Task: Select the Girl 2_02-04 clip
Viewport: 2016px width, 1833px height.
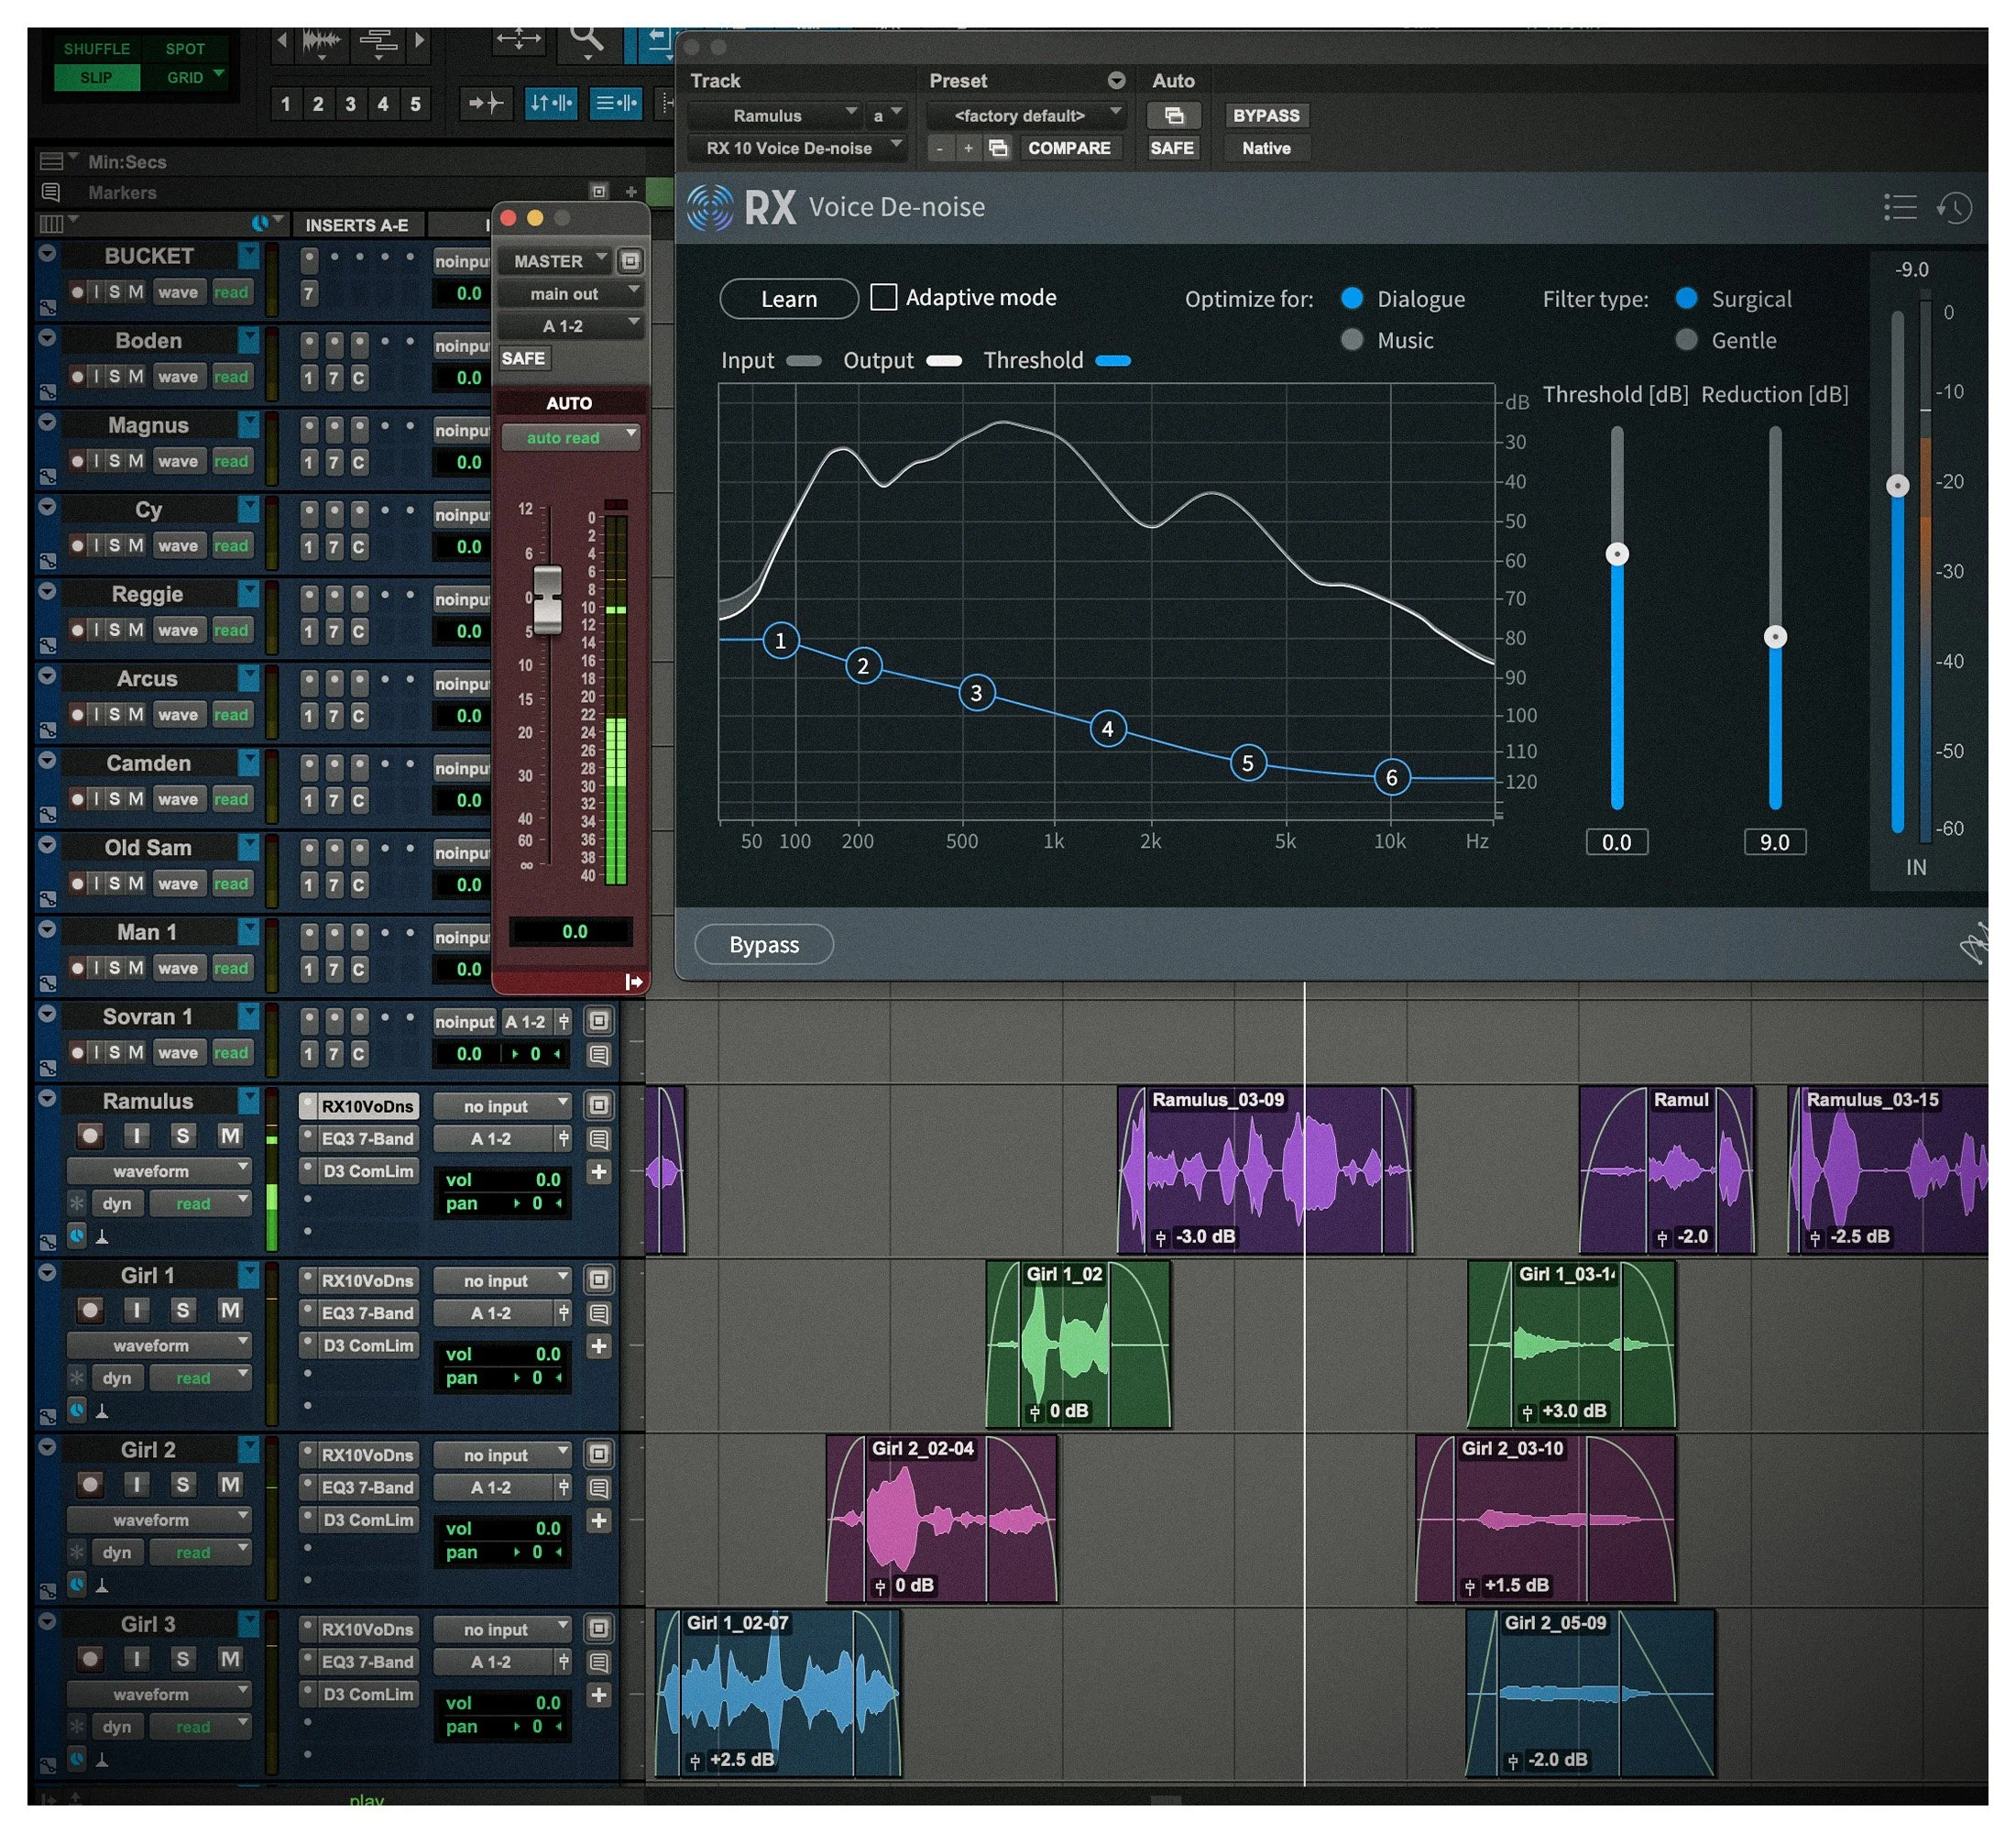Action: coord(941,1518)
